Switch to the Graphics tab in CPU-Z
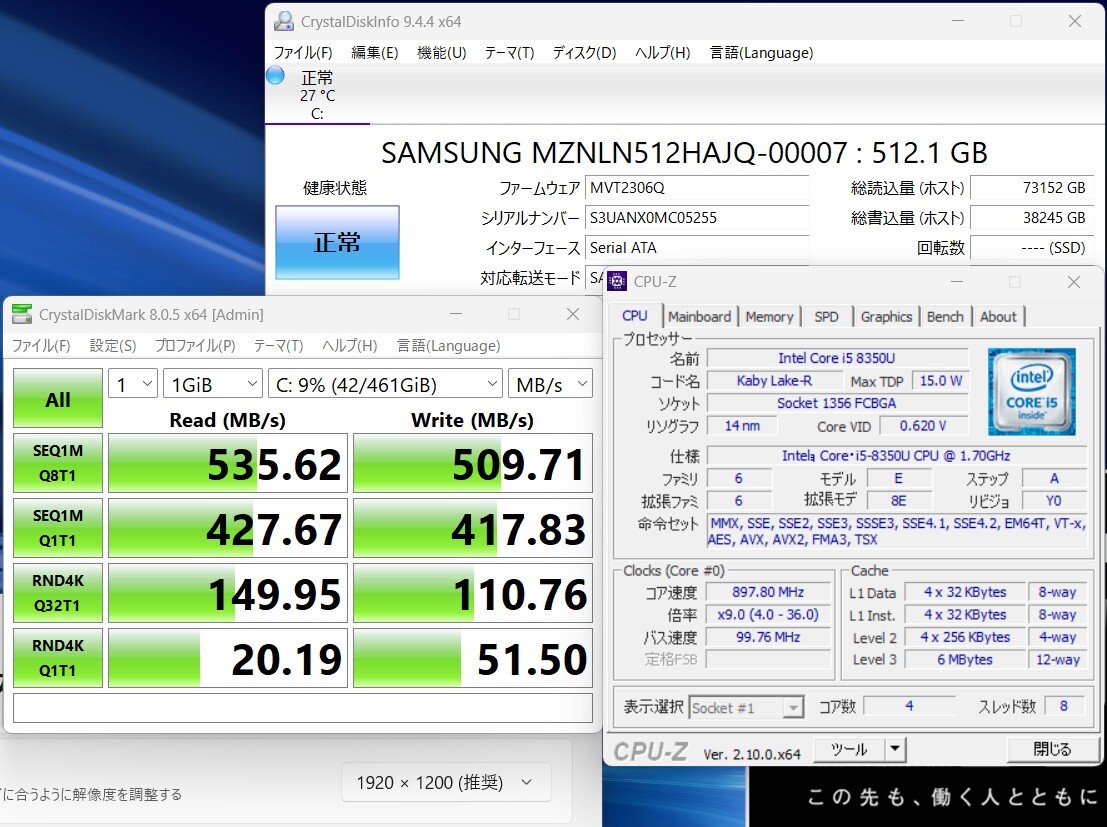 point(886,317)
